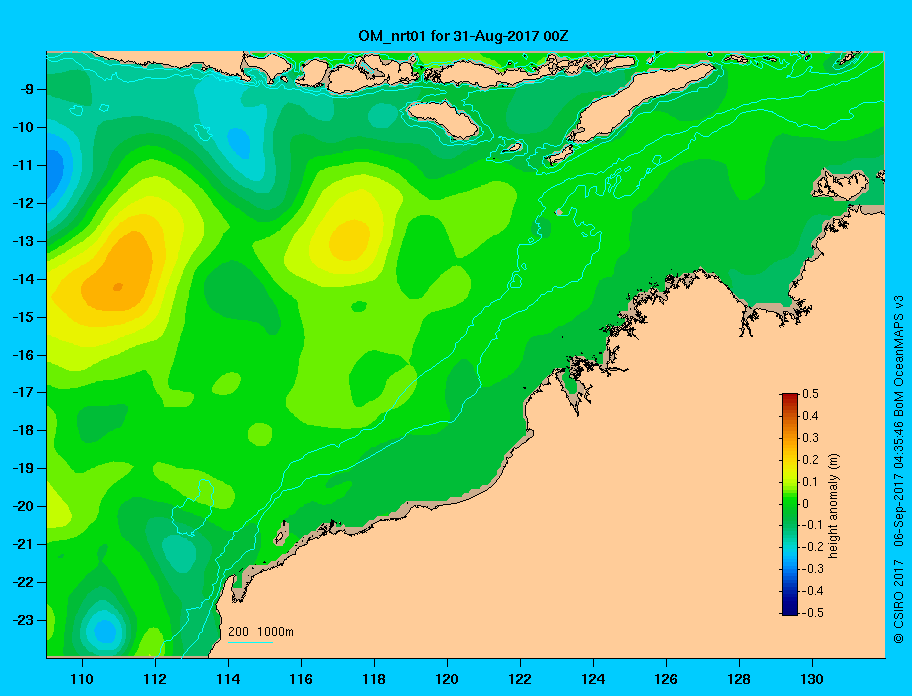
Task: Pick longitude axis label "128"
Action: (x=739, y=679)
